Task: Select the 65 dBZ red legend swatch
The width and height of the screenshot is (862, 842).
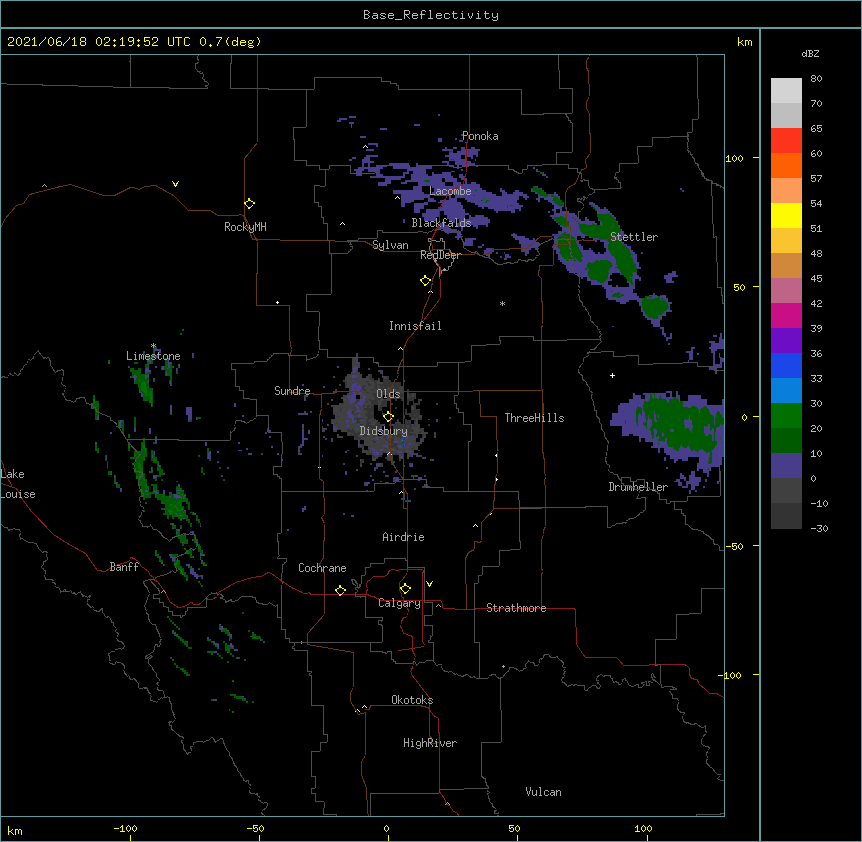Action: coord(786,140)
